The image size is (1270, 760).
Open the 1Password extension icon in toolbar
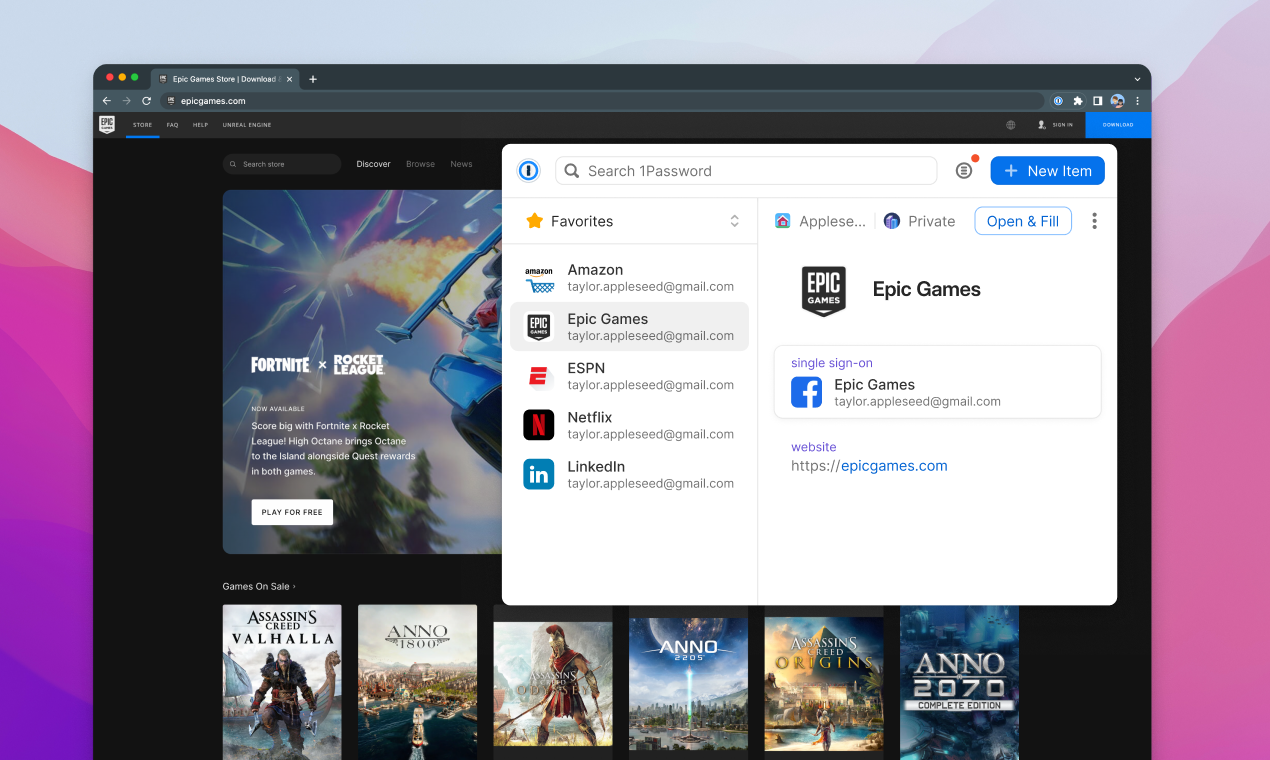(1058, 101)
